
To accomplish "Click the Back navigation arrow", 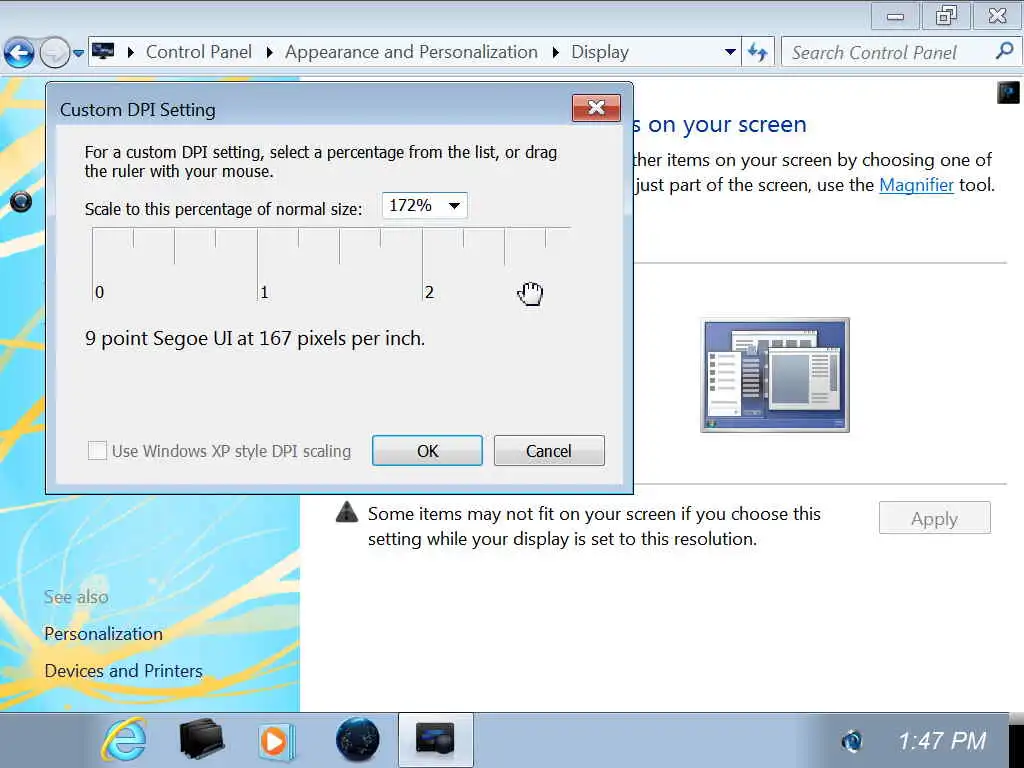I will coord(19,52).
